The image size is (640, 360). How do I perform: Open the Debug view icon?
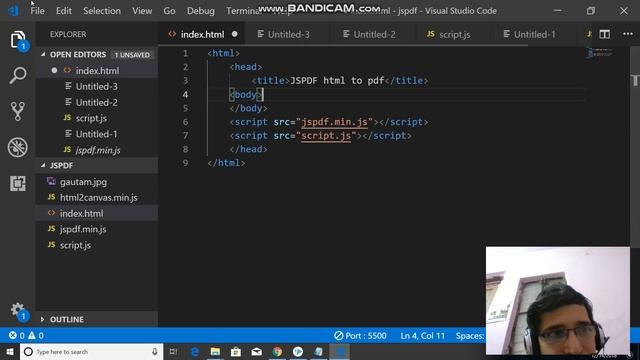(18, 147)
